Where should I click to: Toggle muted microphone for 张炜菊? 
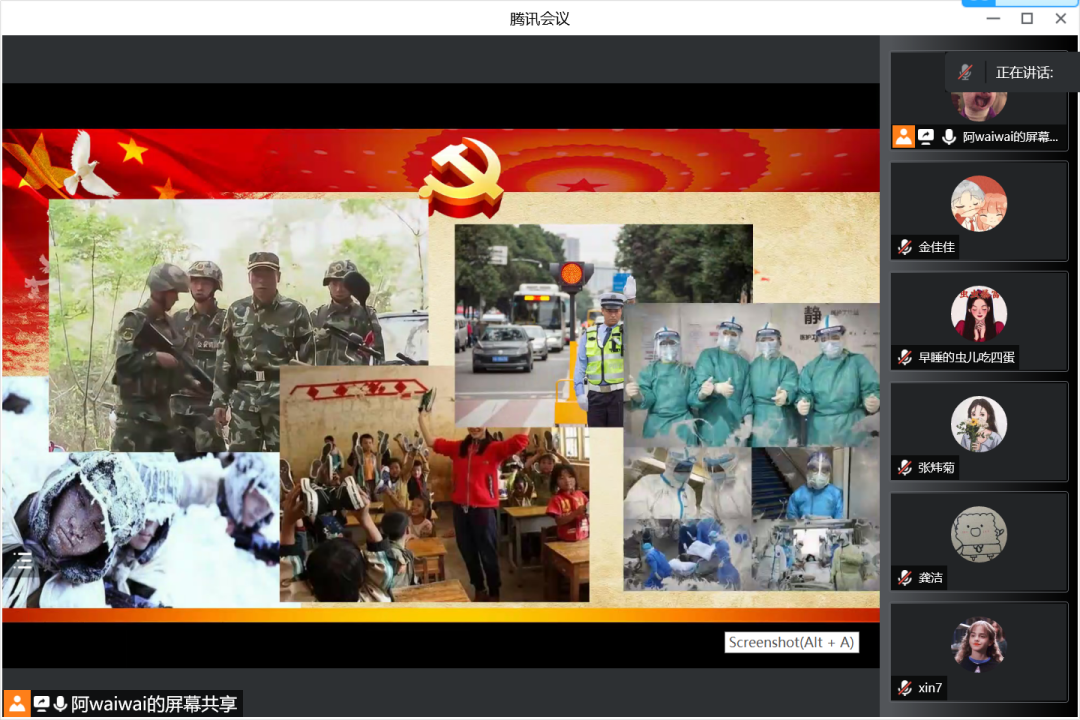(x=905, y=468)
